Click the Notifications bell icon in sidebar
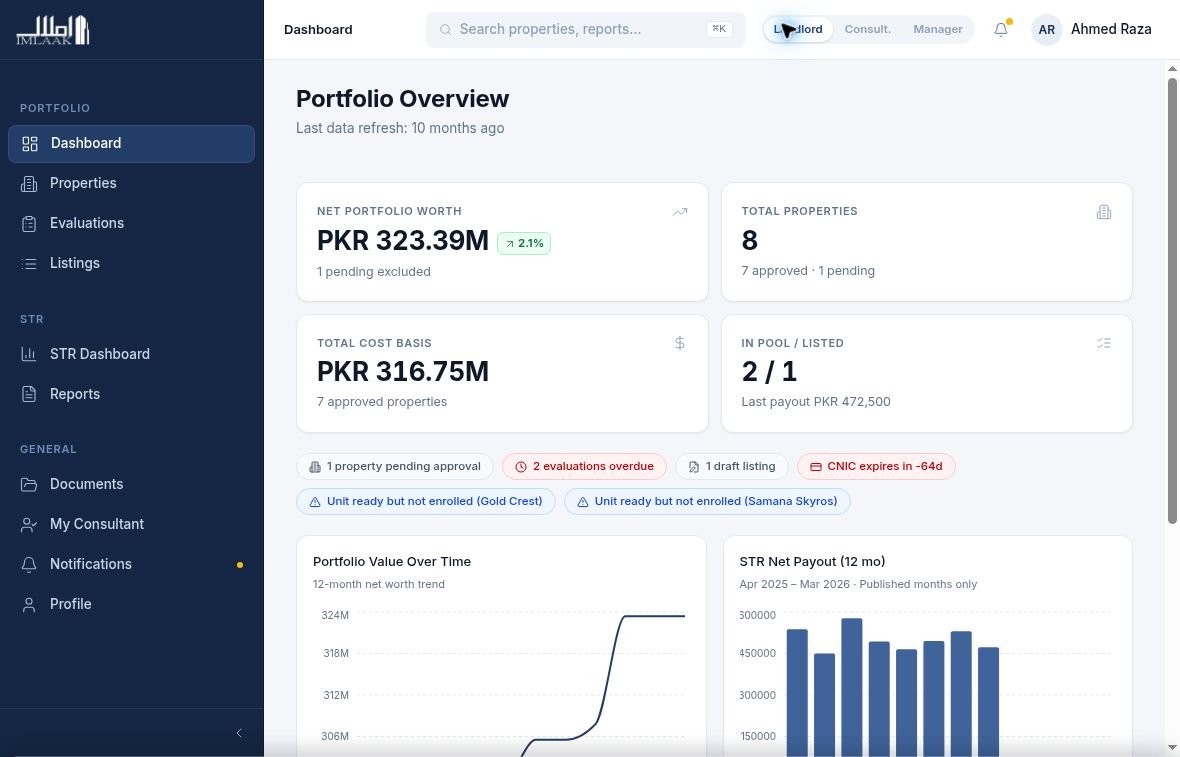Viewport: 1180px width, 757px height. (29, 564)
